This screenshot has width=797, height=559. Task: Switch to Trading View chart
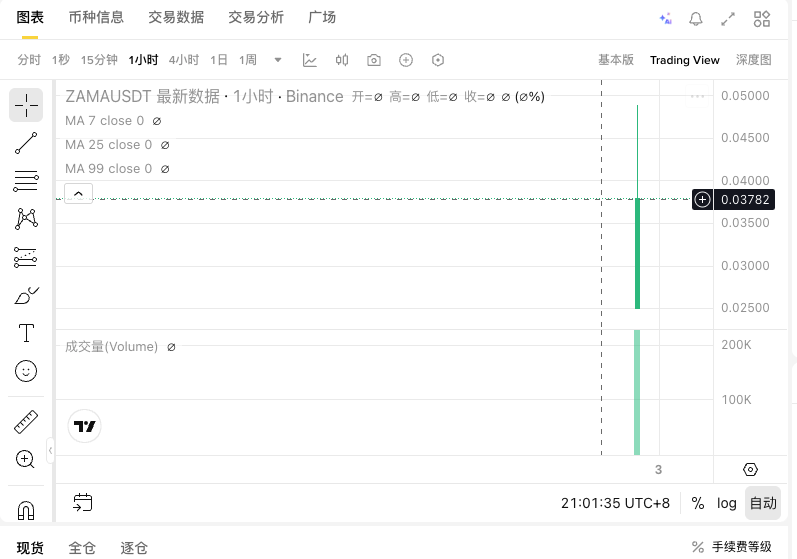685,60
